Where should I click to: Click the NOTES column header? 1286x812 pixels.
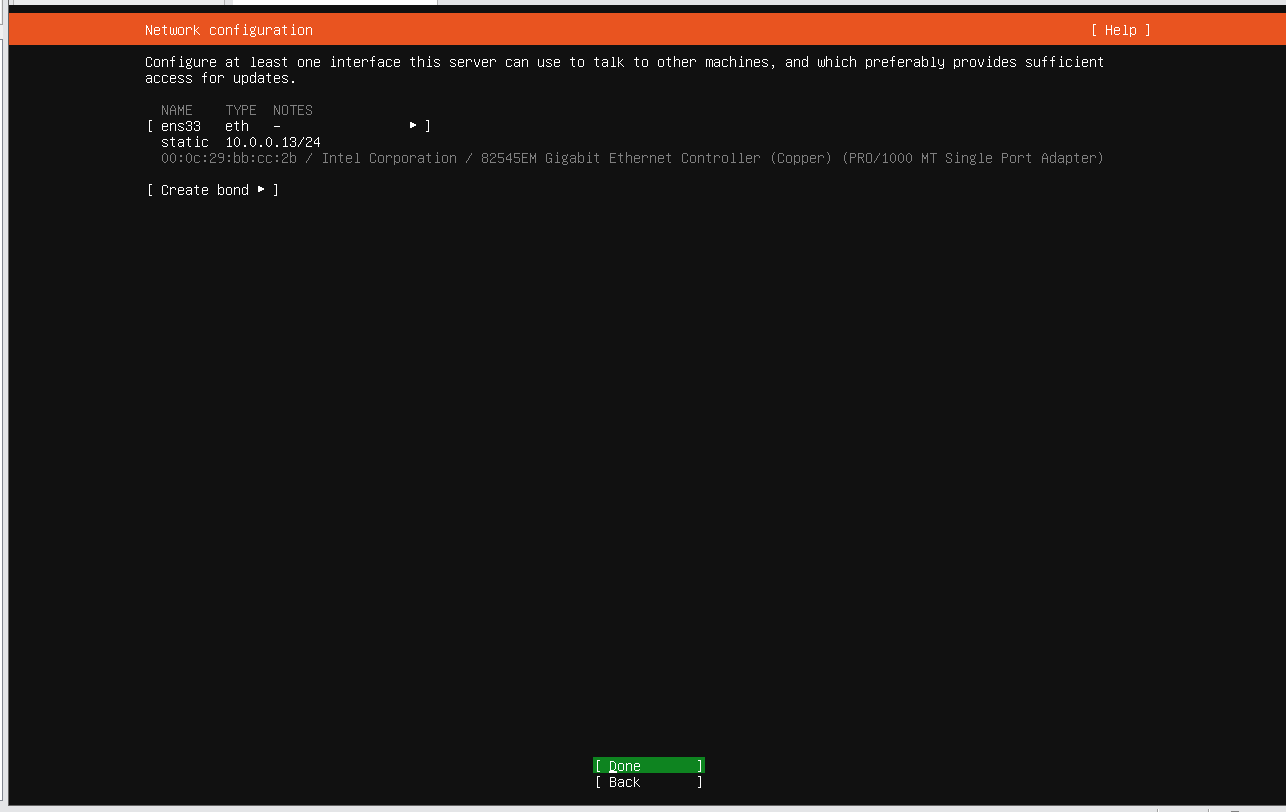click(x=293, y=110)
